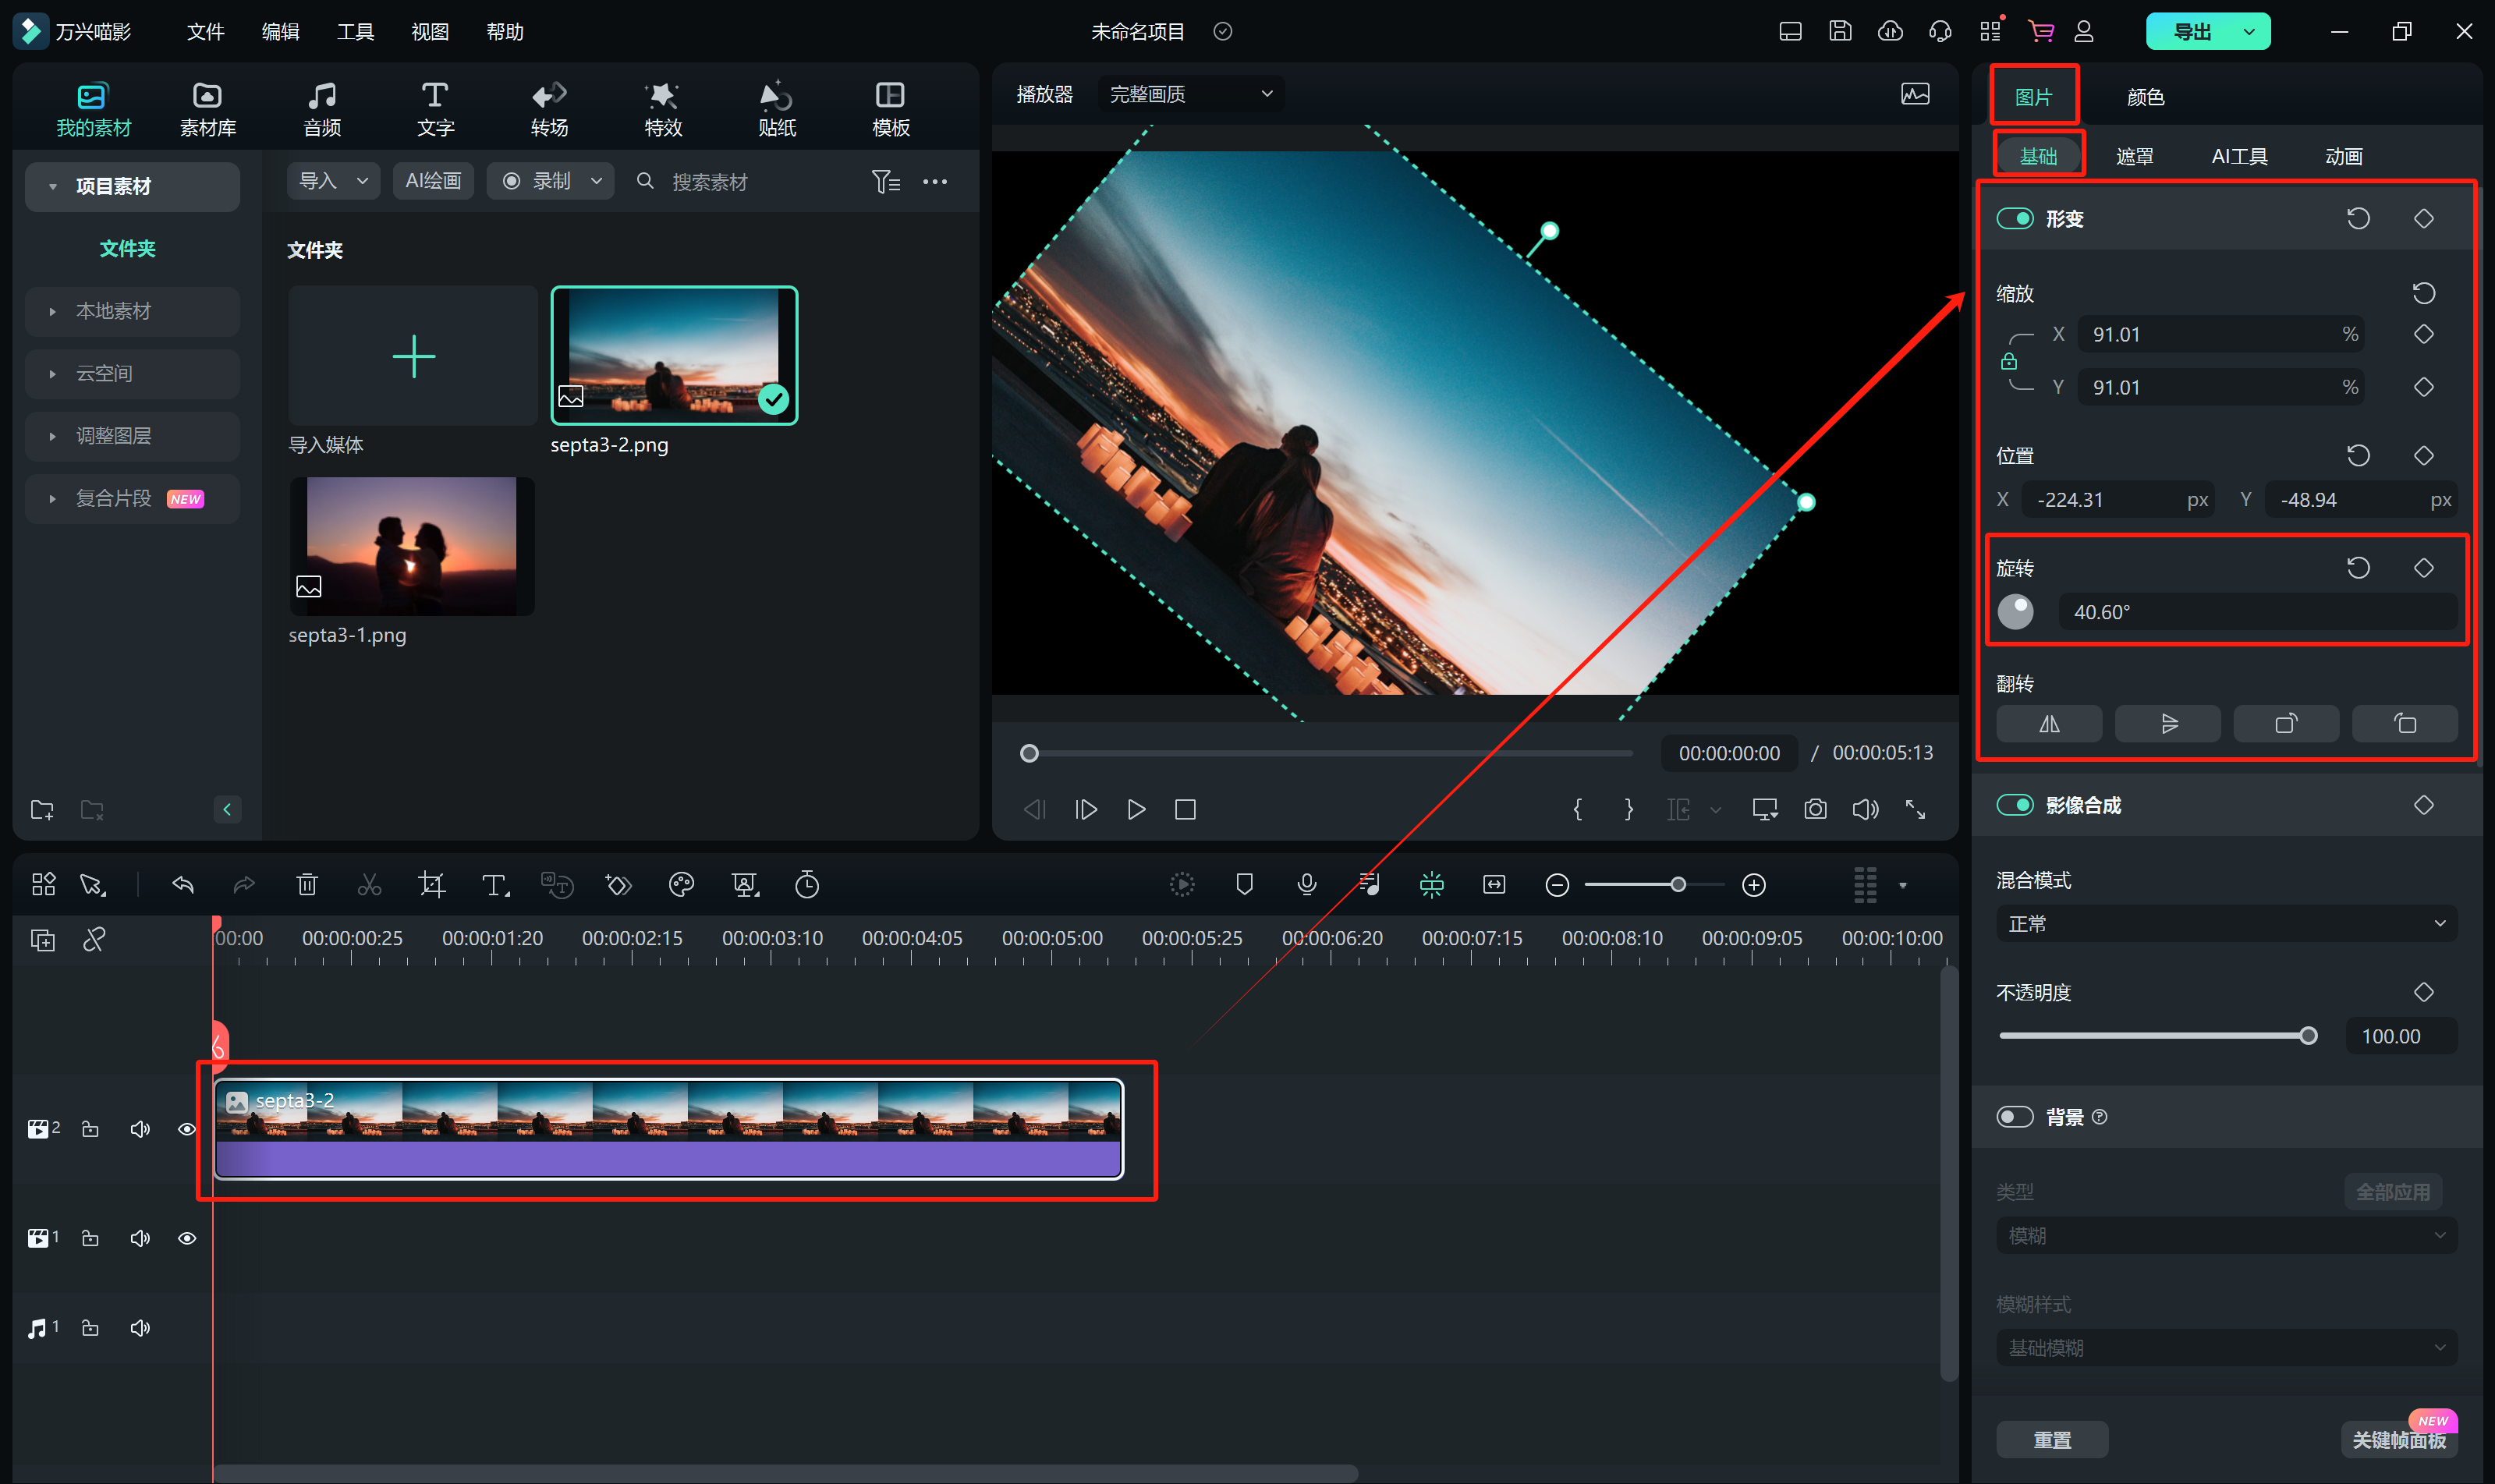Image resolution: width=2495 pixels, height=1484 pixels.
Task: Click the 重置 reset button
Action: pos(2052,1439)
